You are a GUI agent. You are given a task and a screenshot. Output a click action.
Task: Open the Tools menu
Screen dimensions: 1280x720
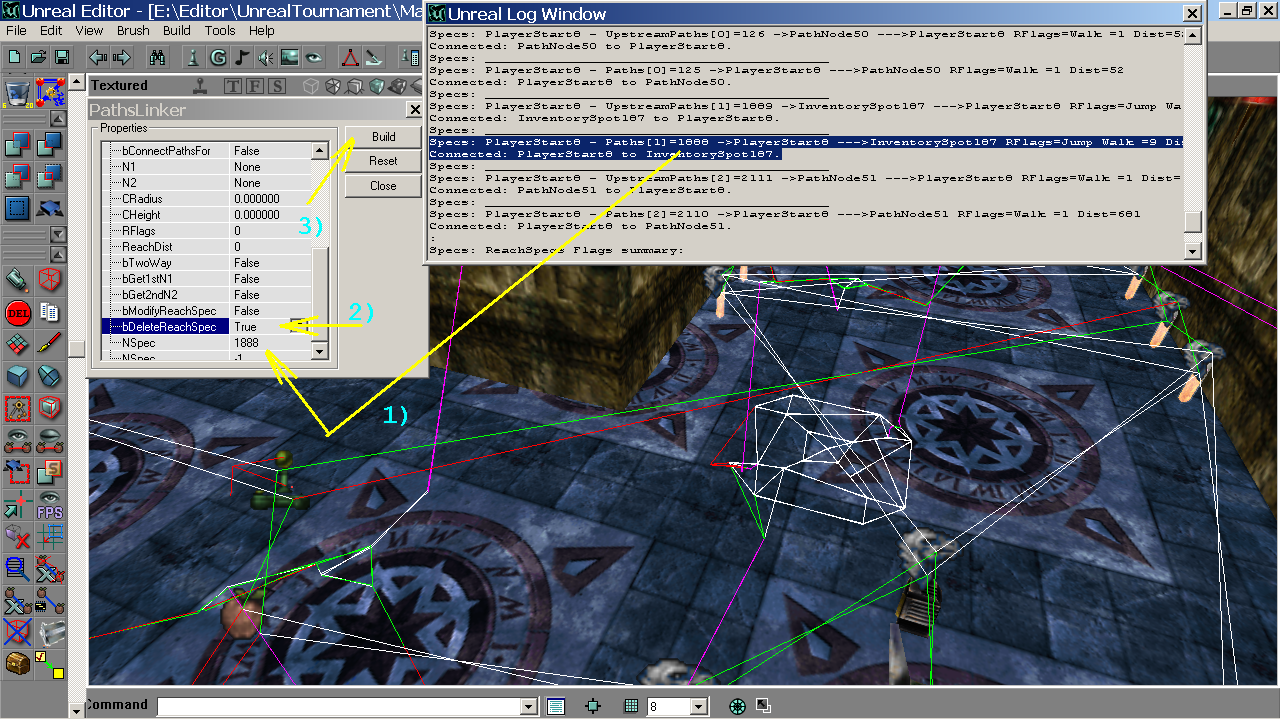pyautogui.click(x=220, y=31)
